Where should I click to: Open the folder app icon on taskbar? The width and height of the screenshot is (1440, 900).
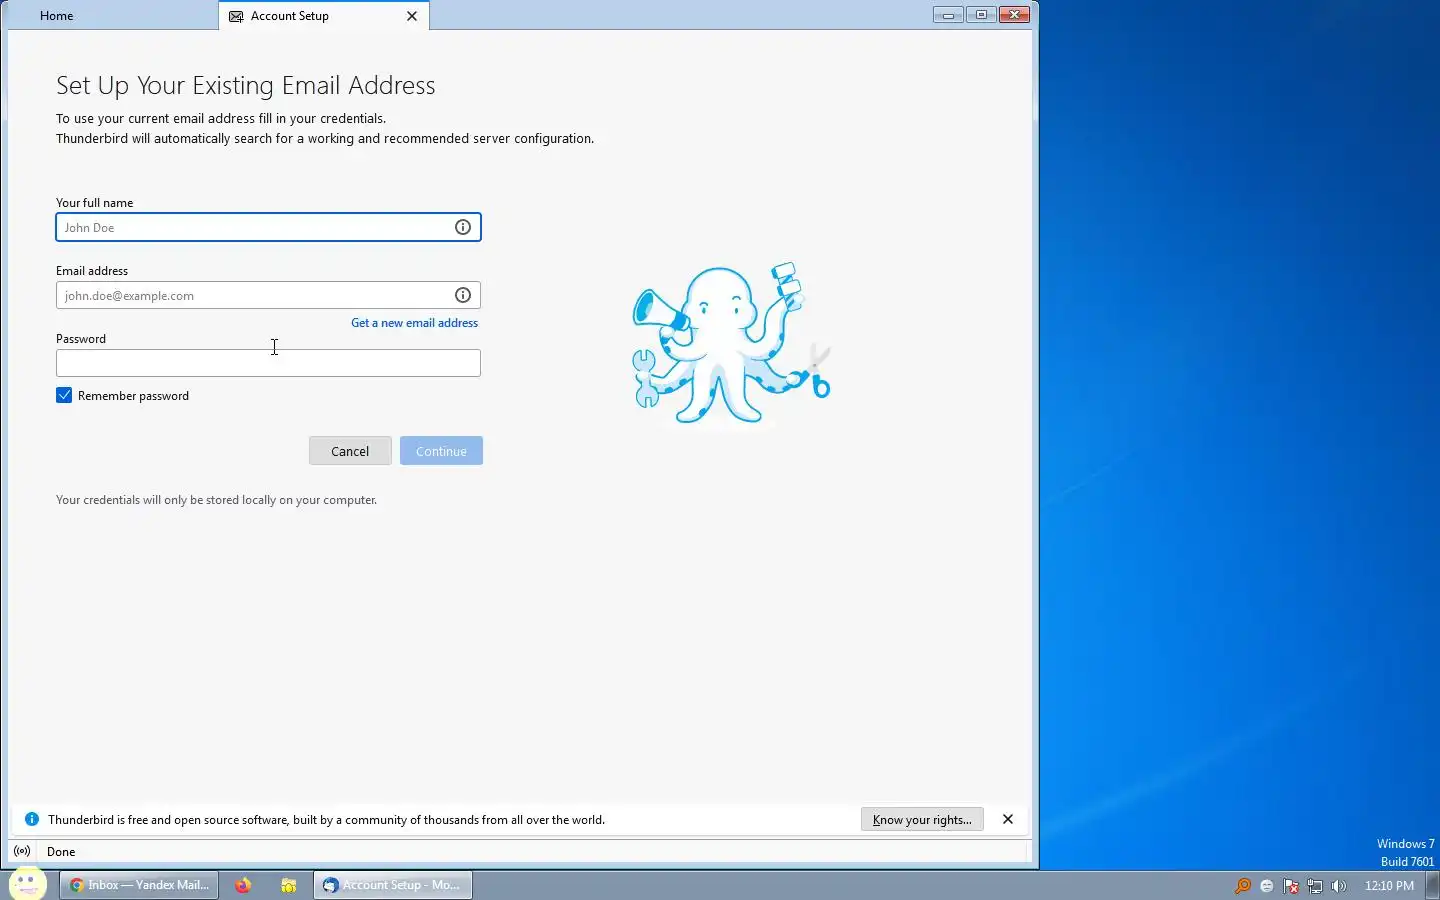288,885
